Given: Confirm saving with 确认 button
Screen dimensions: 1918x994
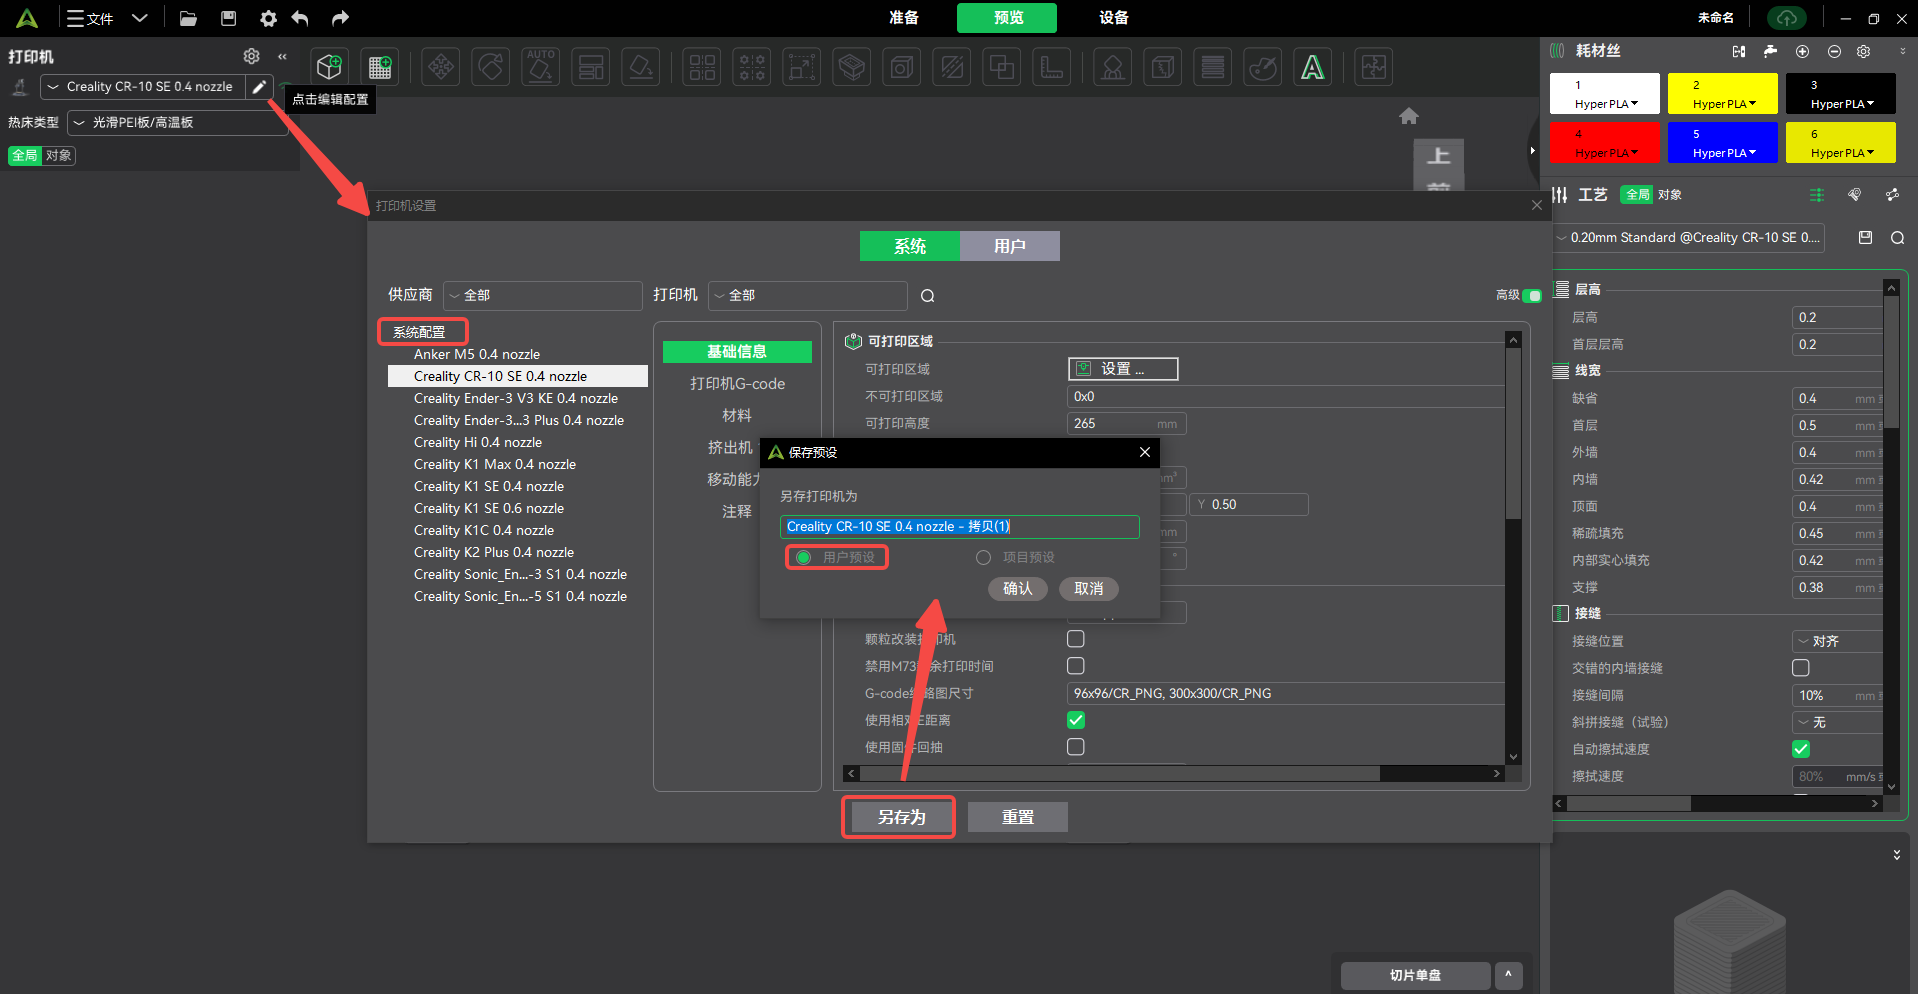Looking at the screenshot, I should click(1017, 589).
